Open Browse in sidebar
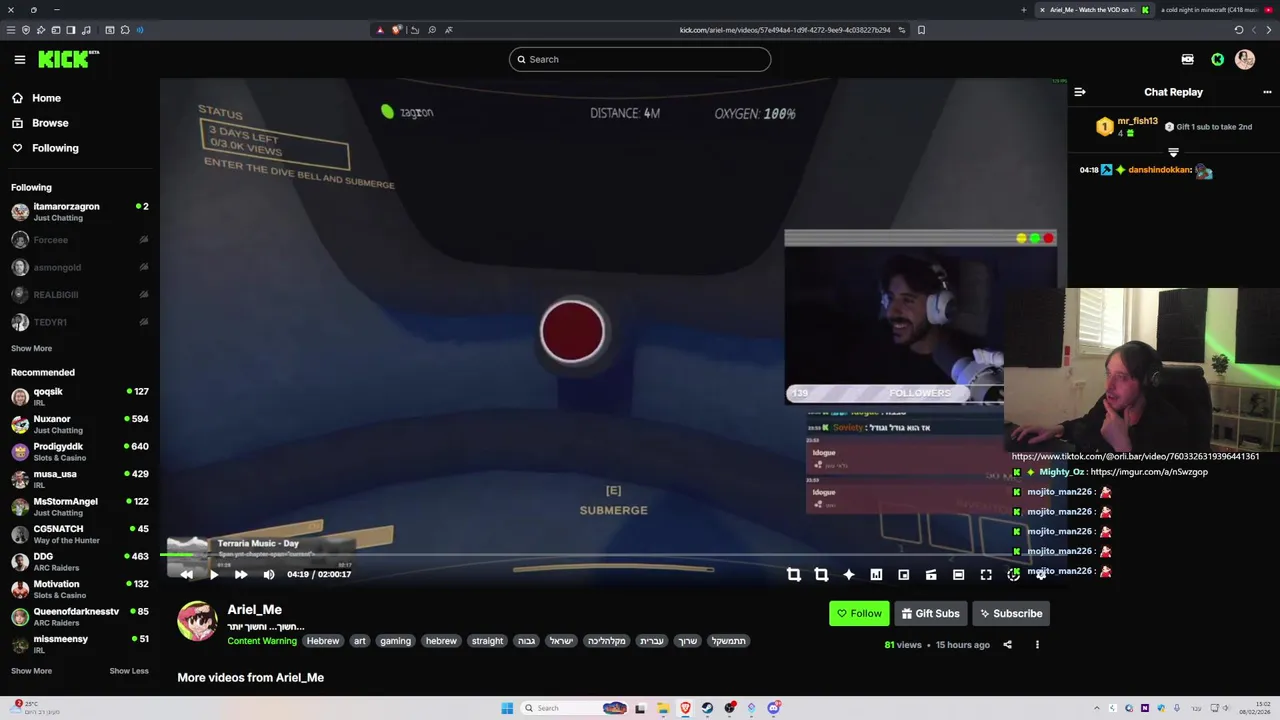1280x720 pixels. [40, 123]
